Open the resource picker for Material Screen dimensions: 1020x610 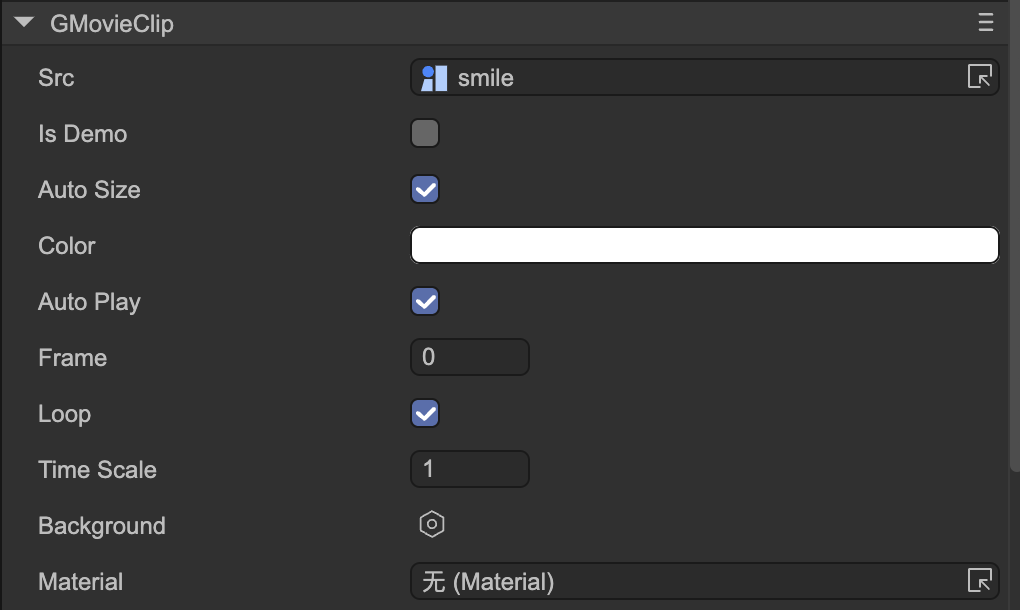[x=980, y=581]
